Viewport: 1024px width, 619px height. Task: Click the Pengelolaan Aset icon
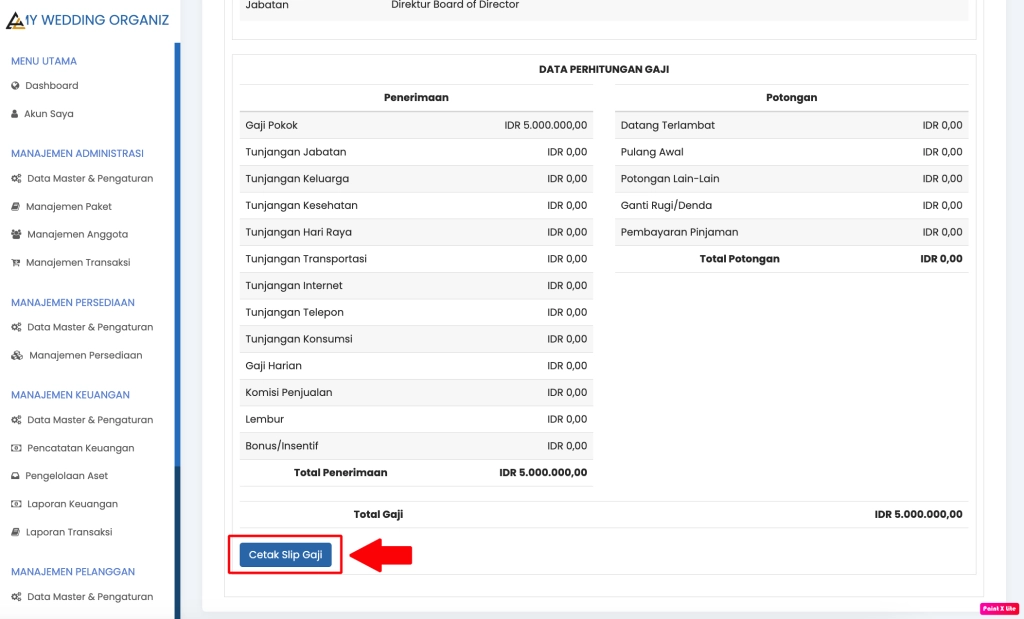pos(15,476)
